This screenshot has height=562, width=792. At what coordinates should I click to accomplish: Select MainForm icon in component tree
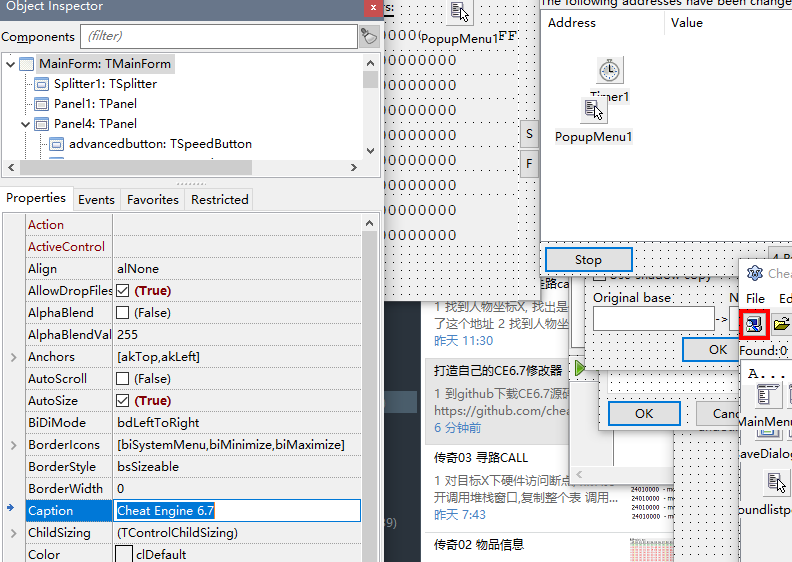[x=27, y=64]
